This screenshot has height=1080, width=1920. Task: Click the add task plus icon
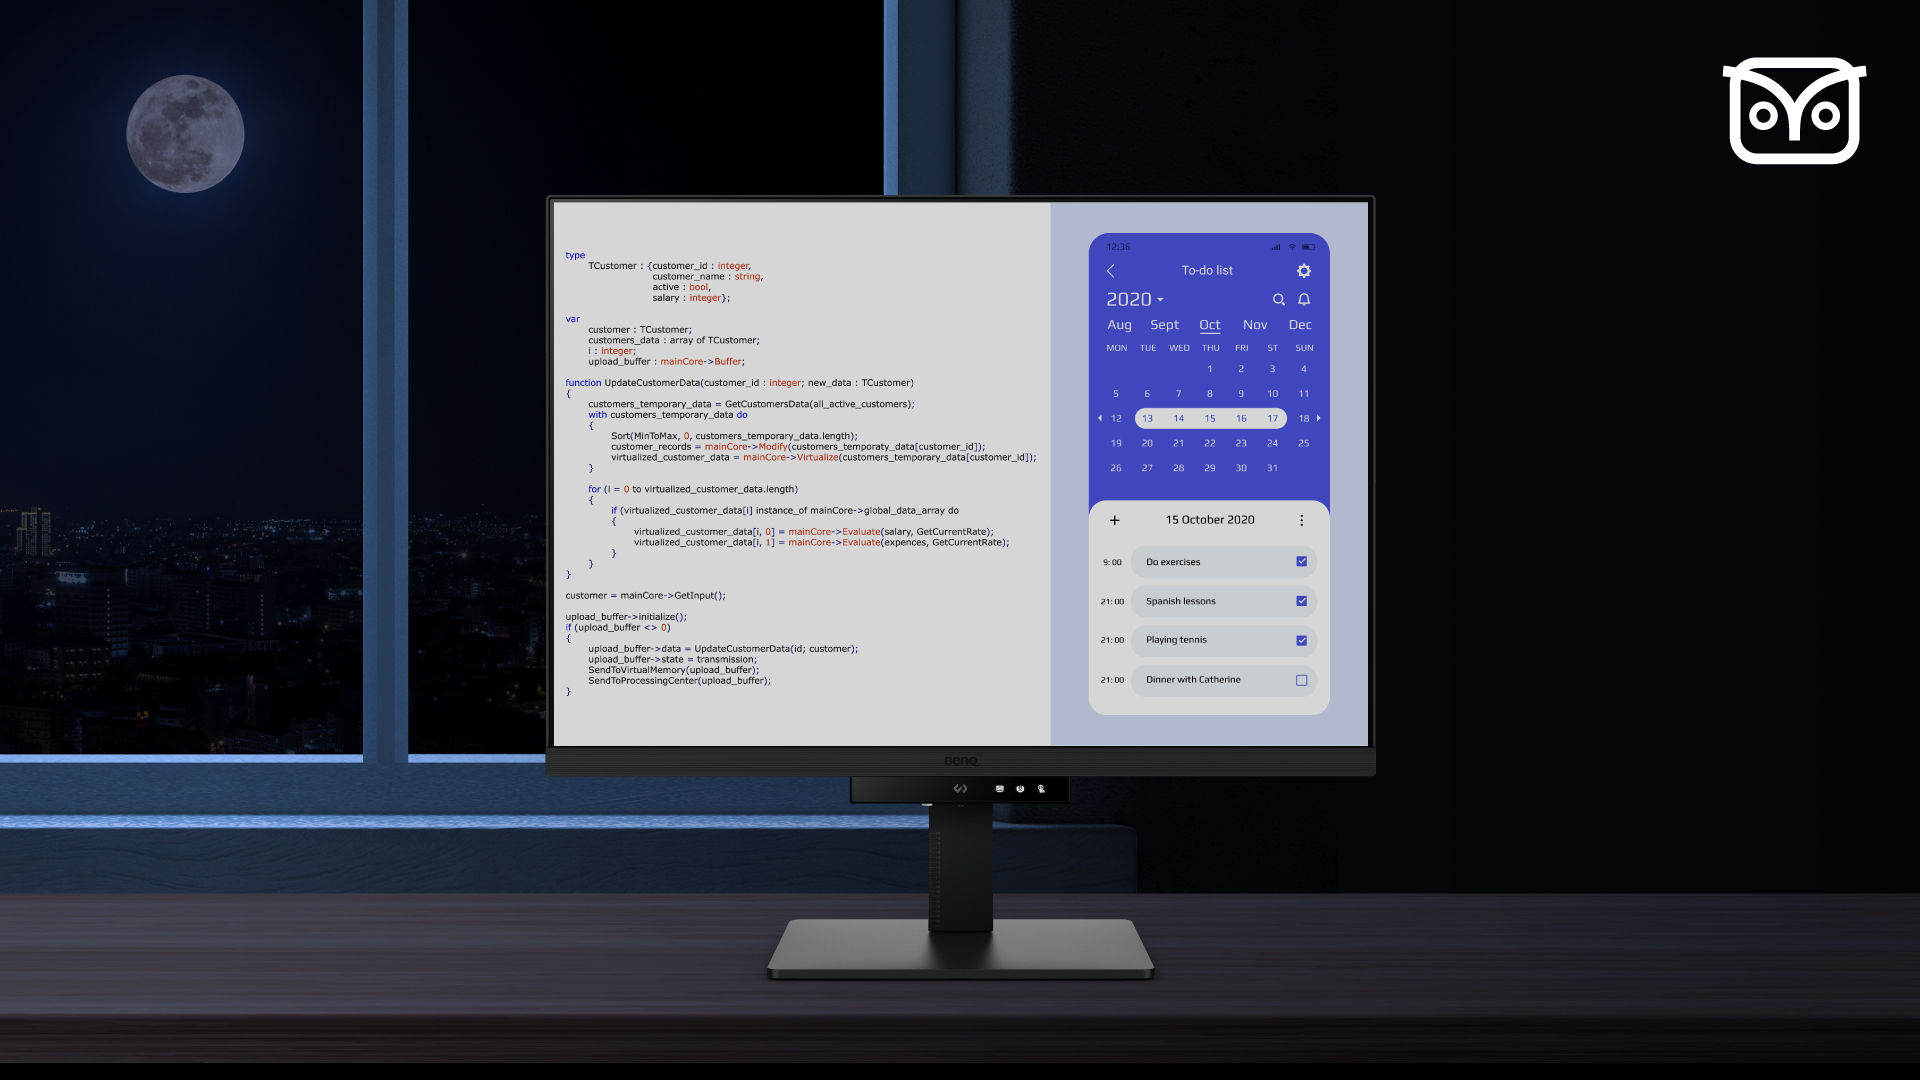click(x=1113, y=520)
